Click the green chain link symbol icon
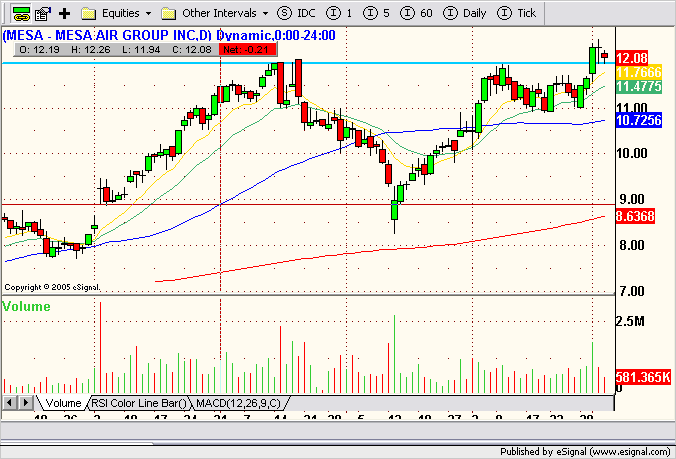The width and height of the screenshot is (676, 459). point(21,13)
